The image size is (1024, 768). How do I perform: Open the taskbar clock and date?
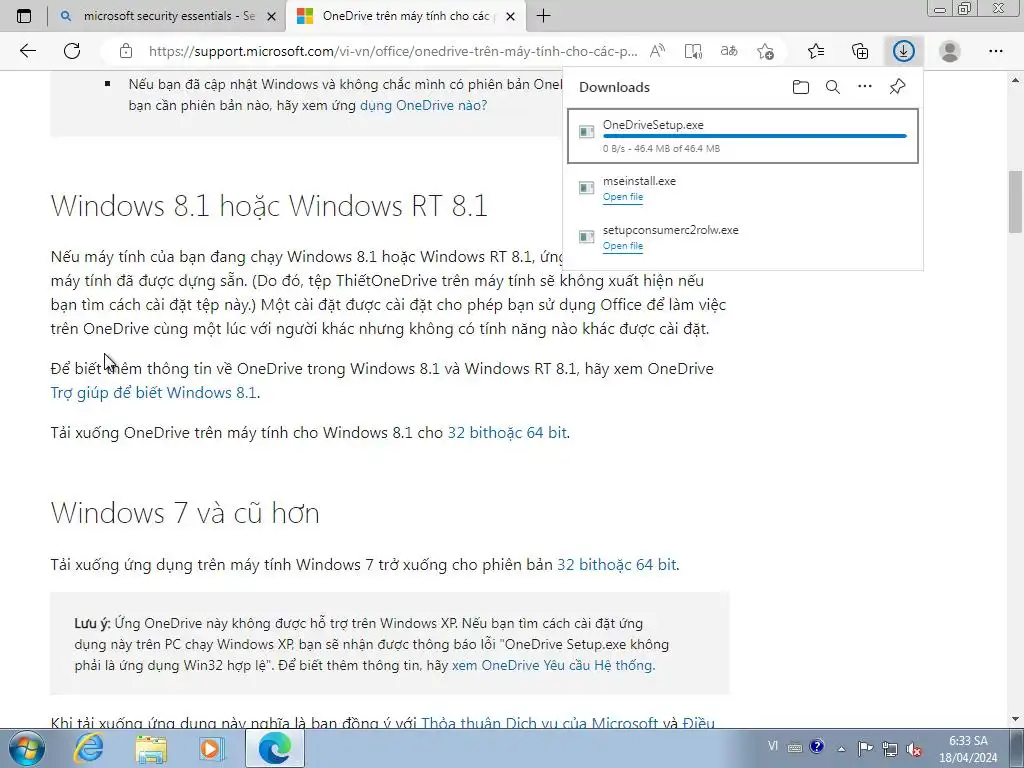(x=968, y=749)
